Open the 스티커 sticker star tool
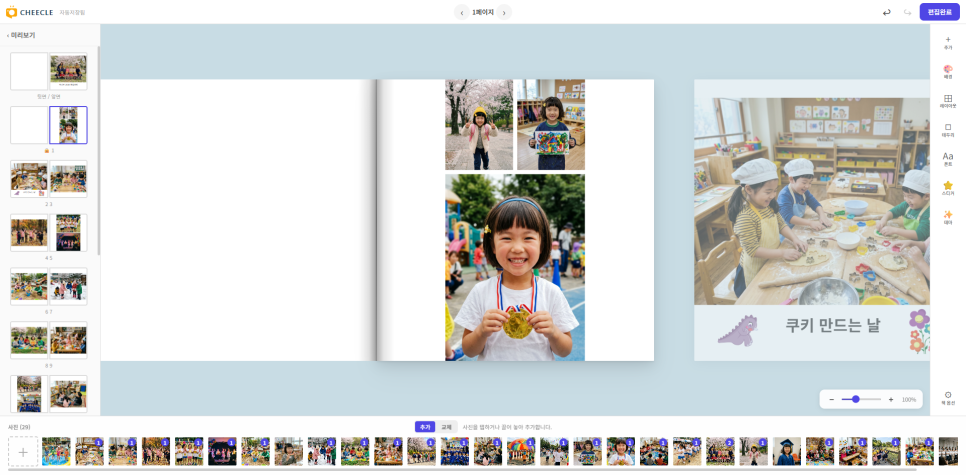 pos(948,188)
